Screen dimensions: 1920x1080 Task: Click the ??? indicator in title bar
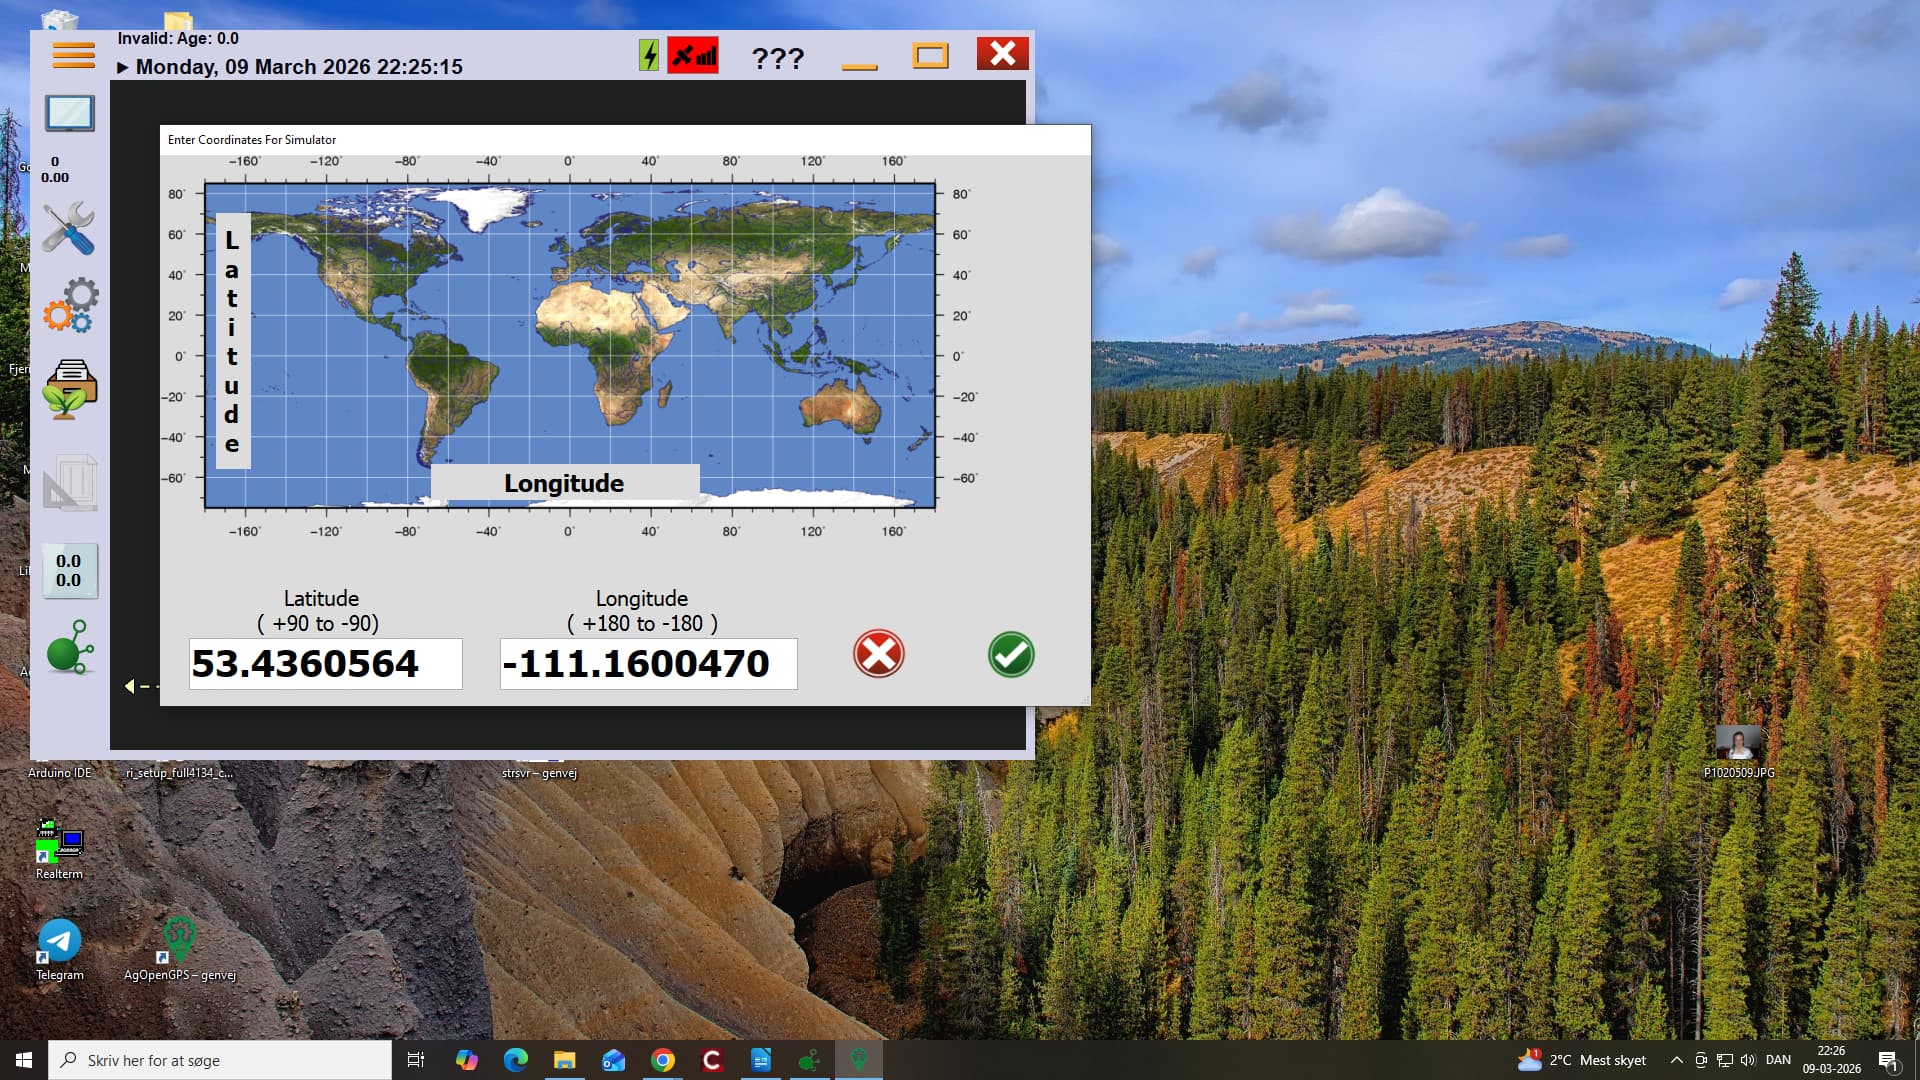coord(777,58)
